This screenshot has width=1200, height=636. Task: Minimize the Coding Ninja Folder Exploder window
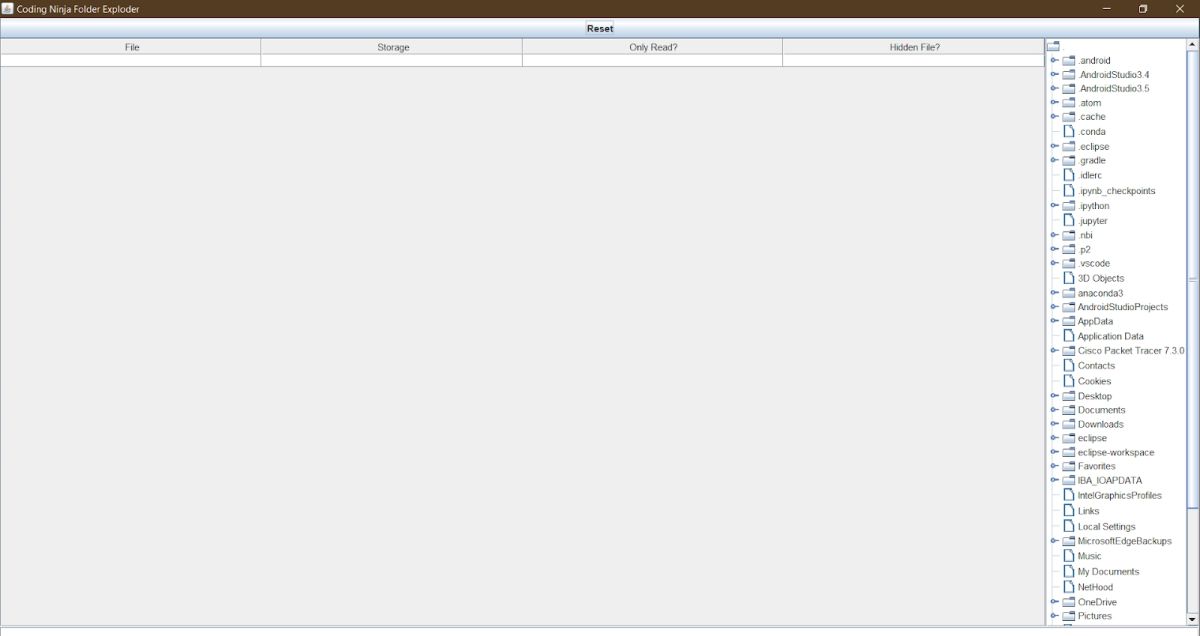pos(1107,9)
